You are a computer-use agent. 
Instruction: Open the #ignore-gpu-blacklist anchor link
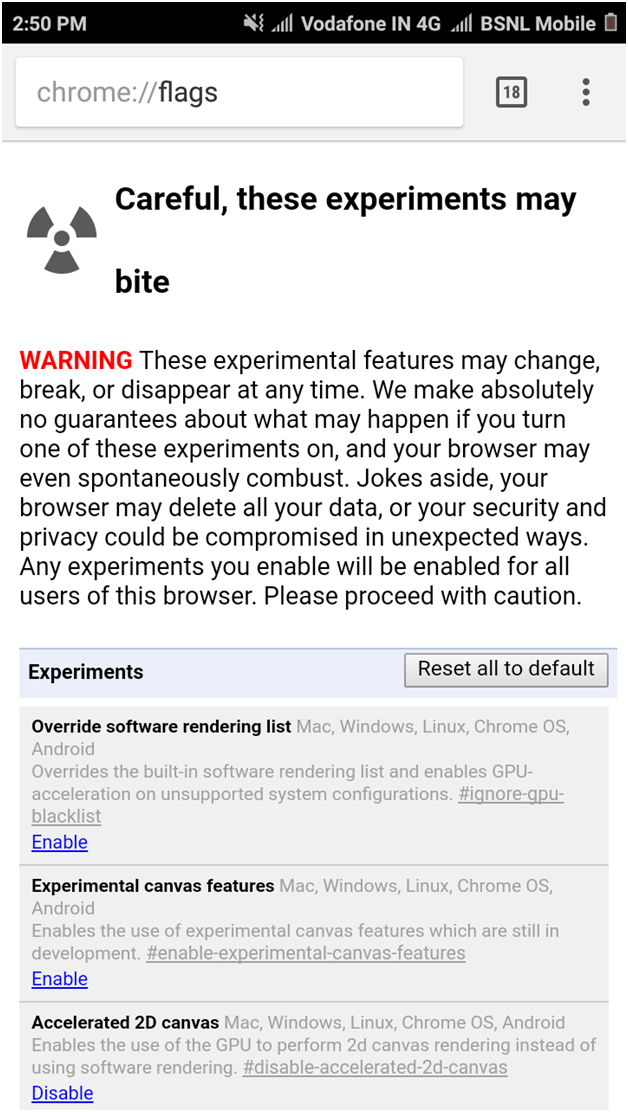(510, 795)
